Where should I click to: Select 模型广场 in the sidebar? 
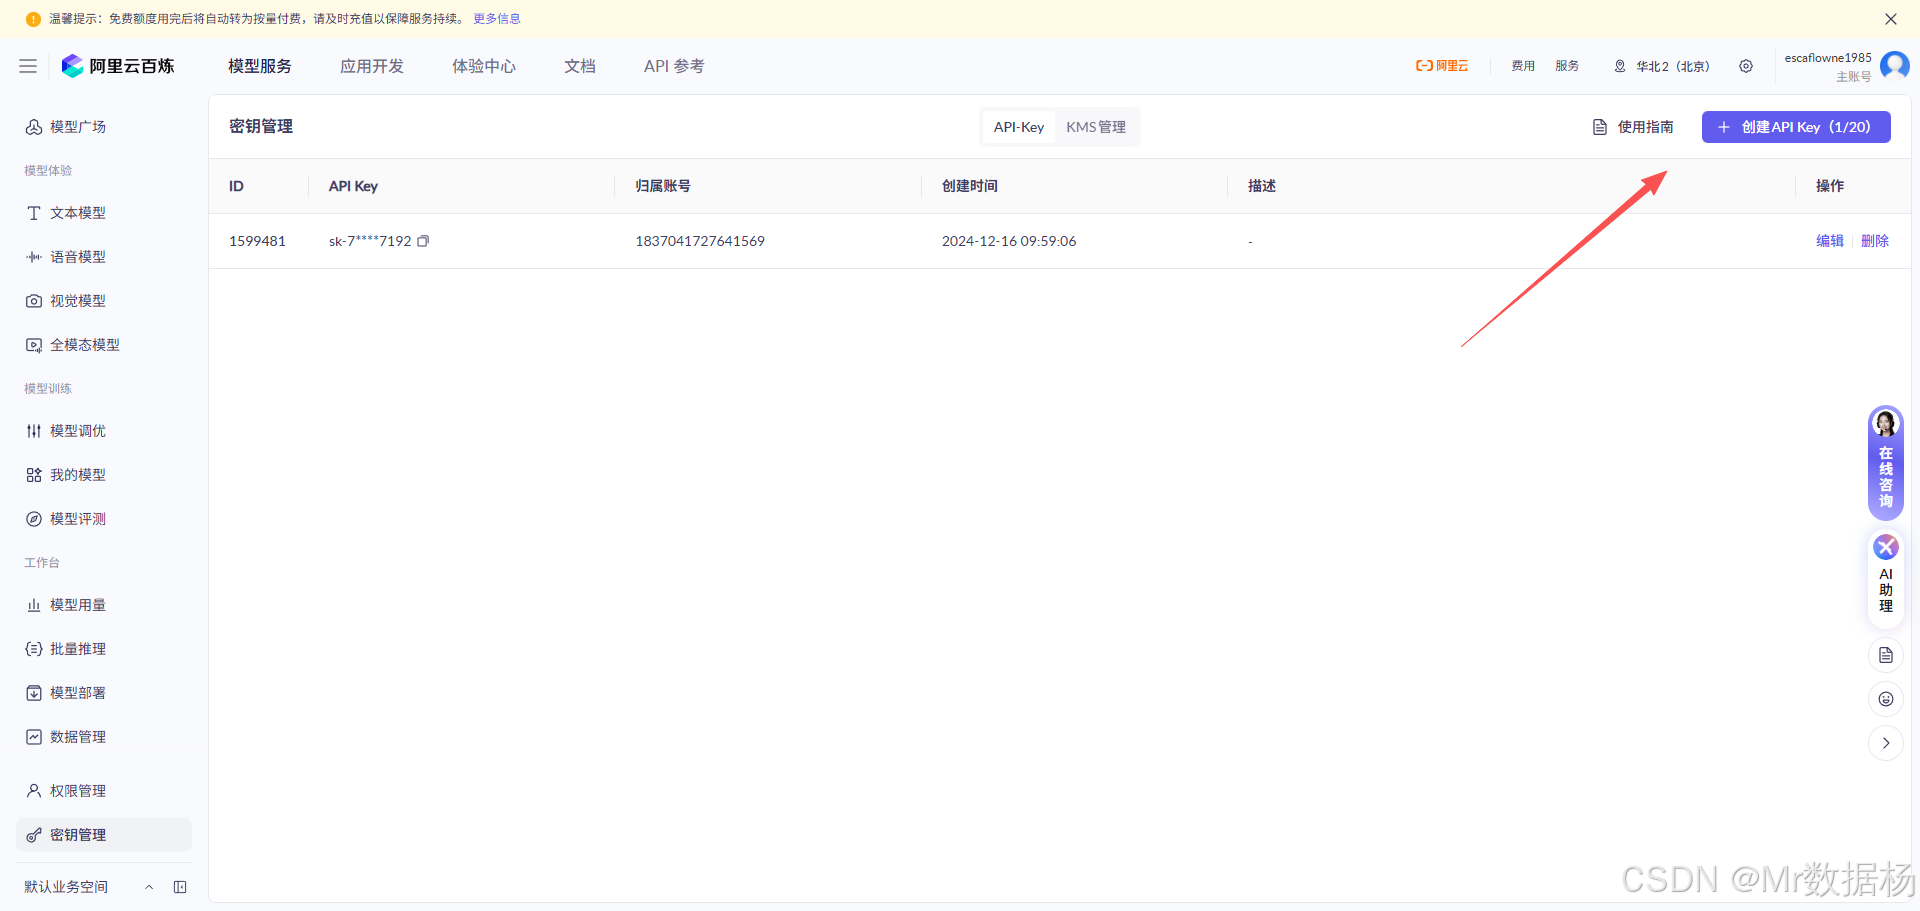coord(78,126)
